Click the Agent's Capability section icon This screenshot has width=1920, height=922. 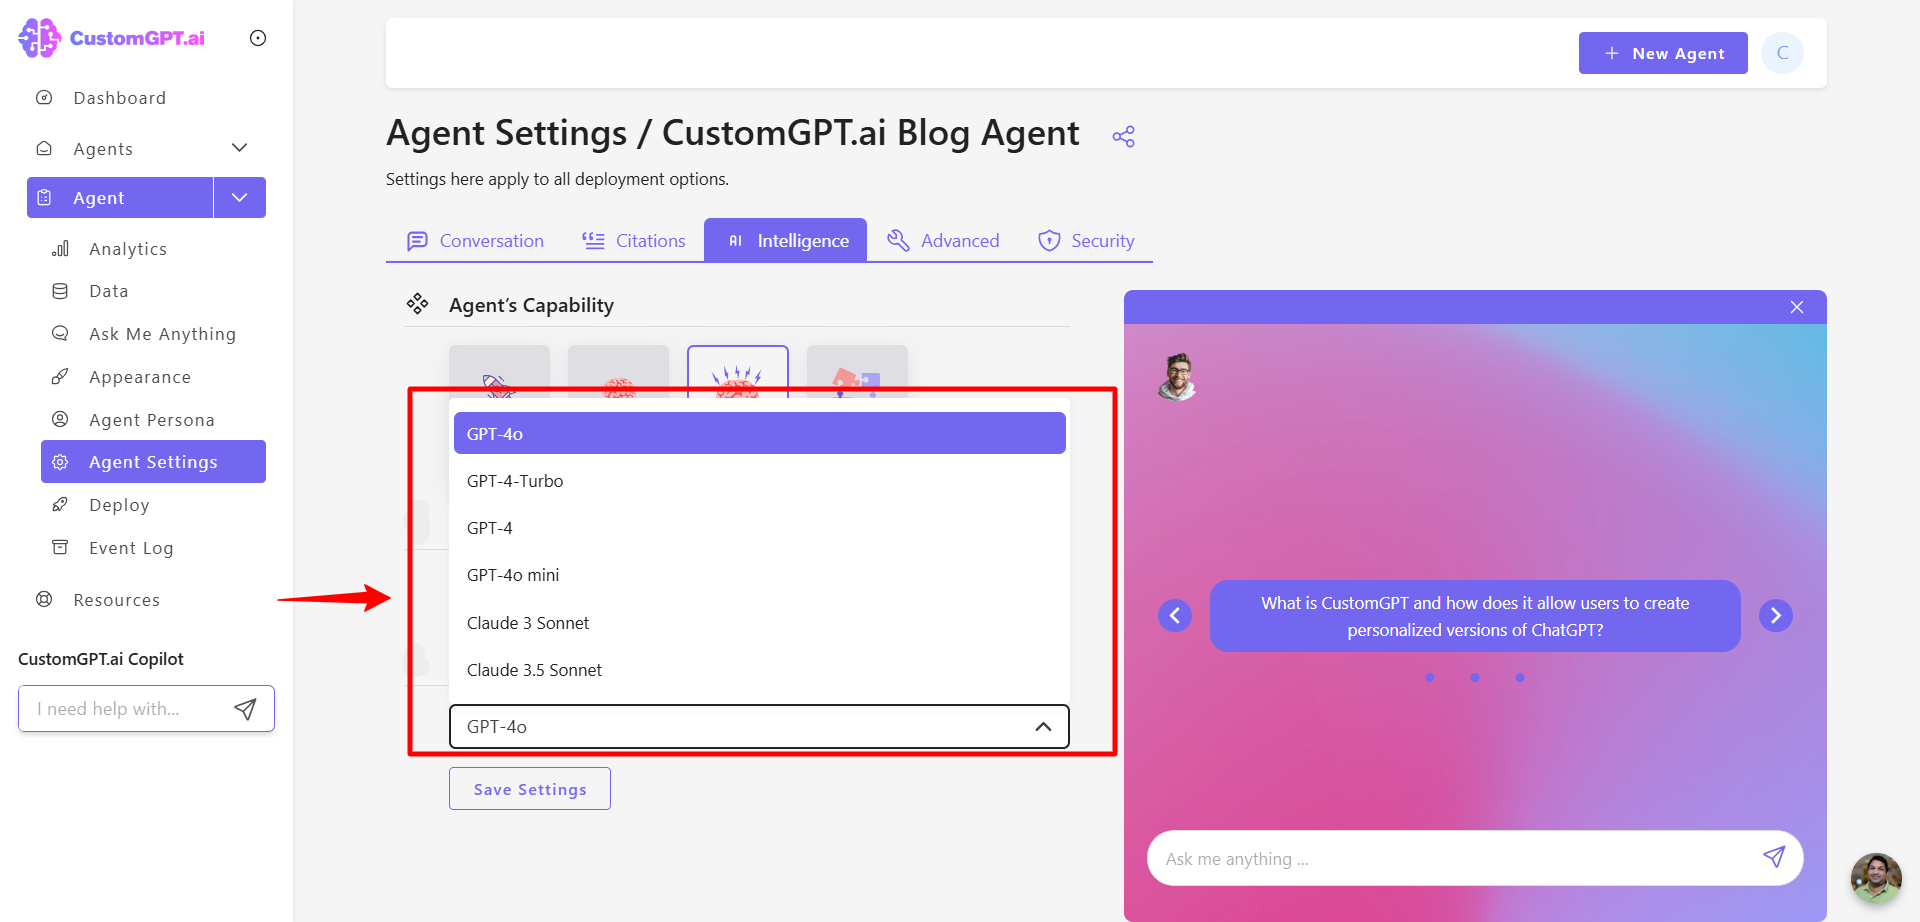point(417,304)
